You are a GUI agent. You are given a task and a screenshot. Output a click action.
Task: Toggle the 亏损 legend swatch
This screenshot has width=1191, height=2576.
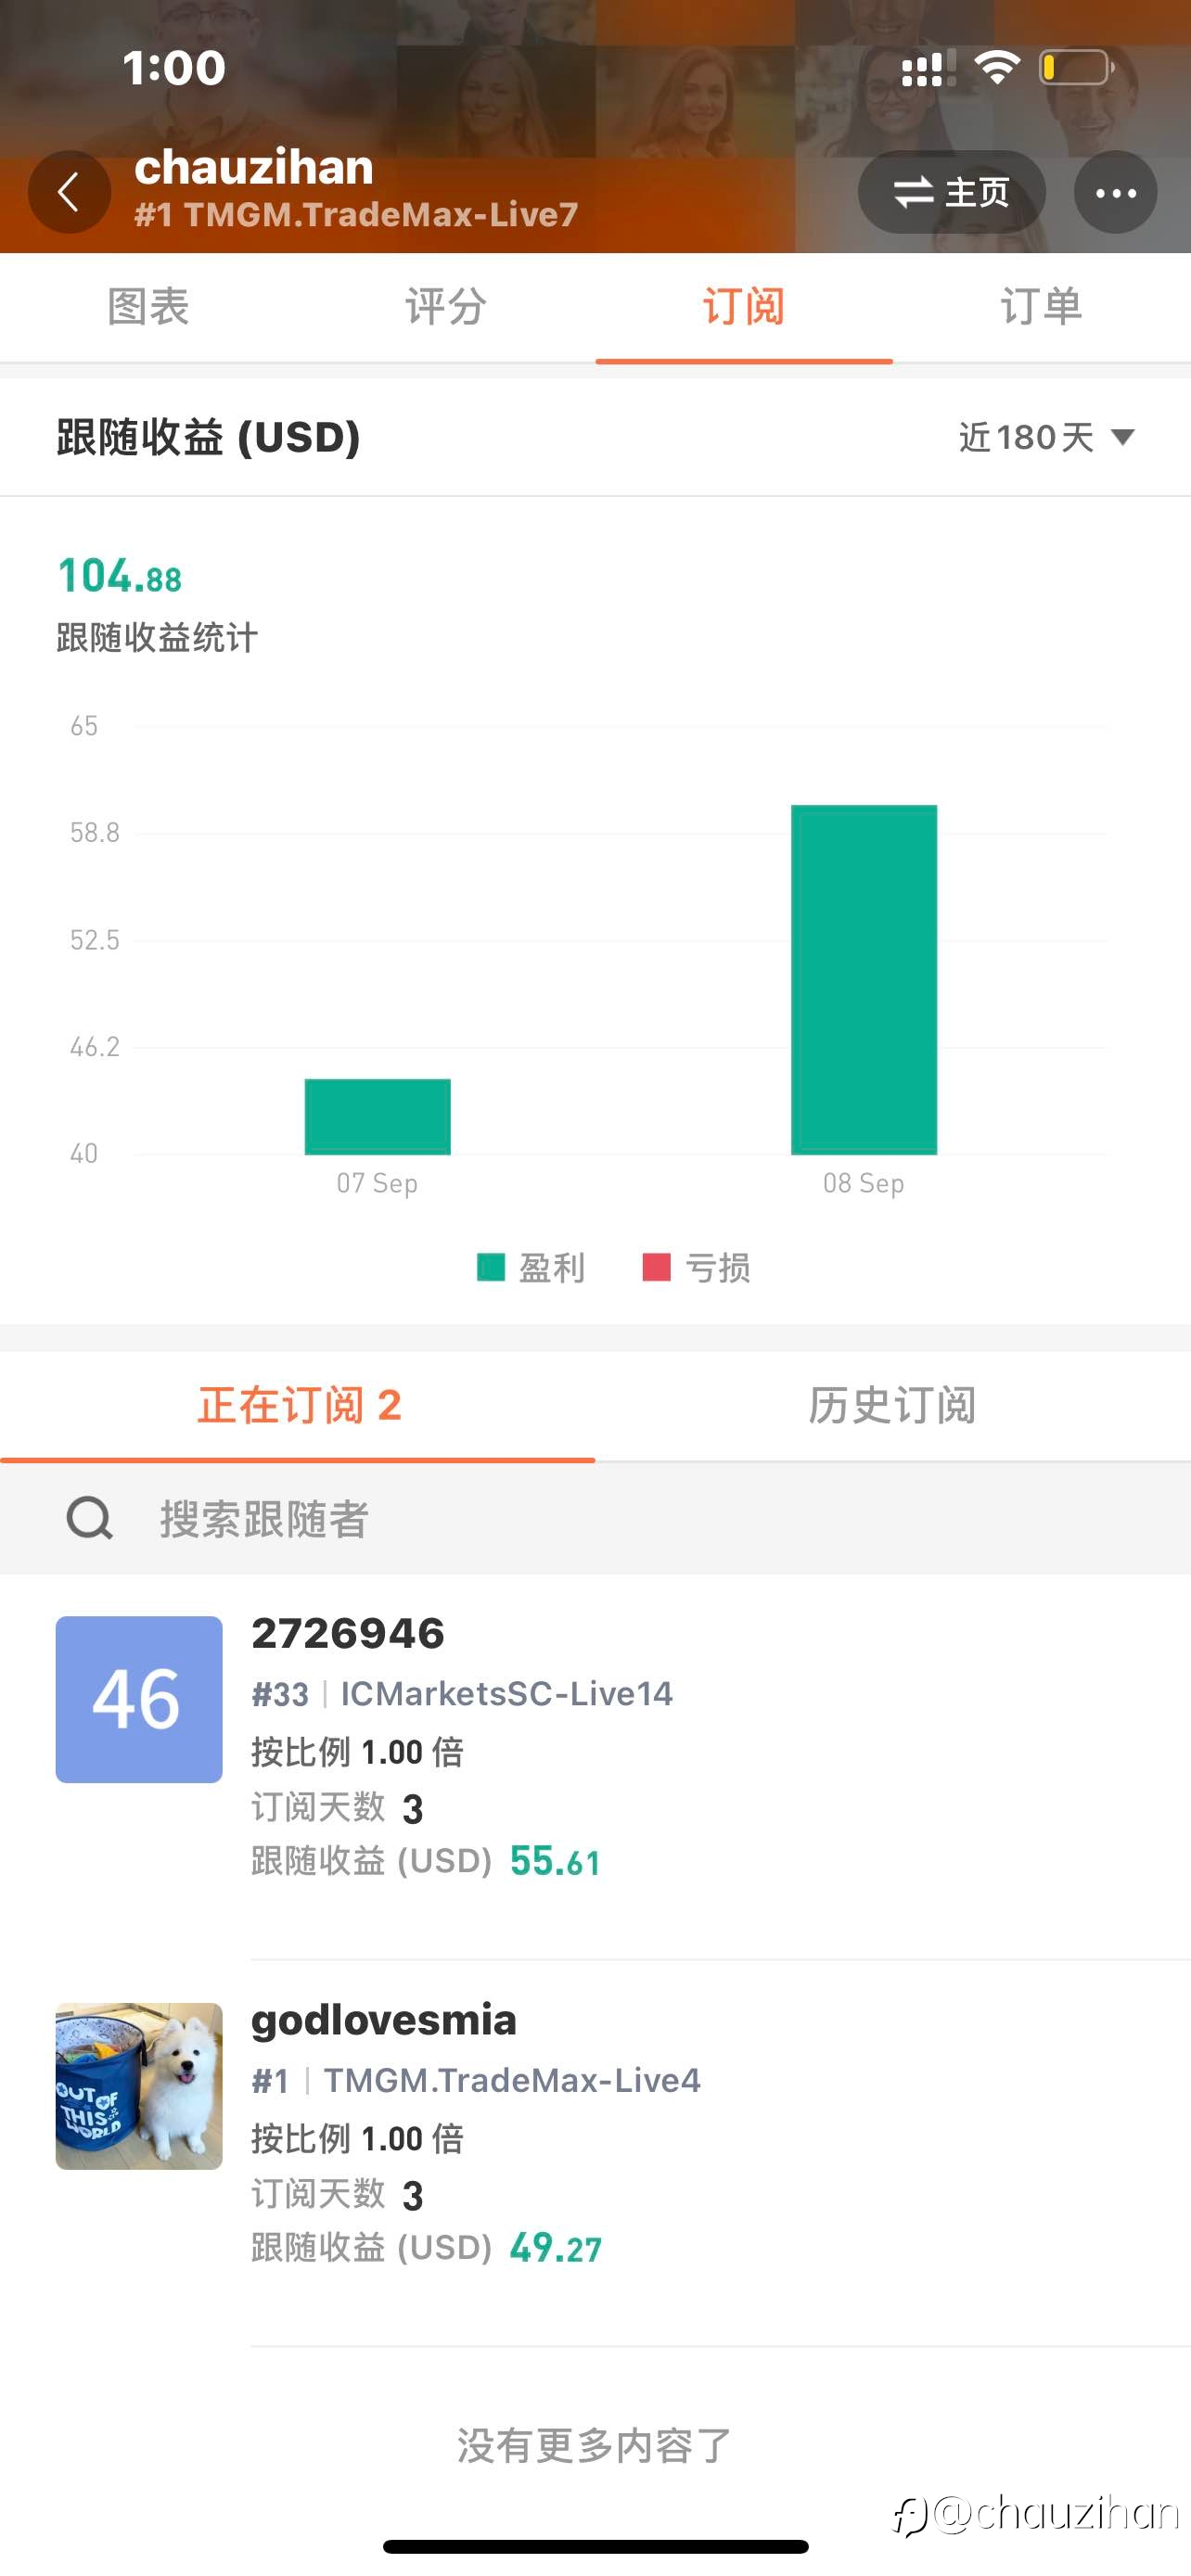pyautogui.click(x=656, y=1267)
